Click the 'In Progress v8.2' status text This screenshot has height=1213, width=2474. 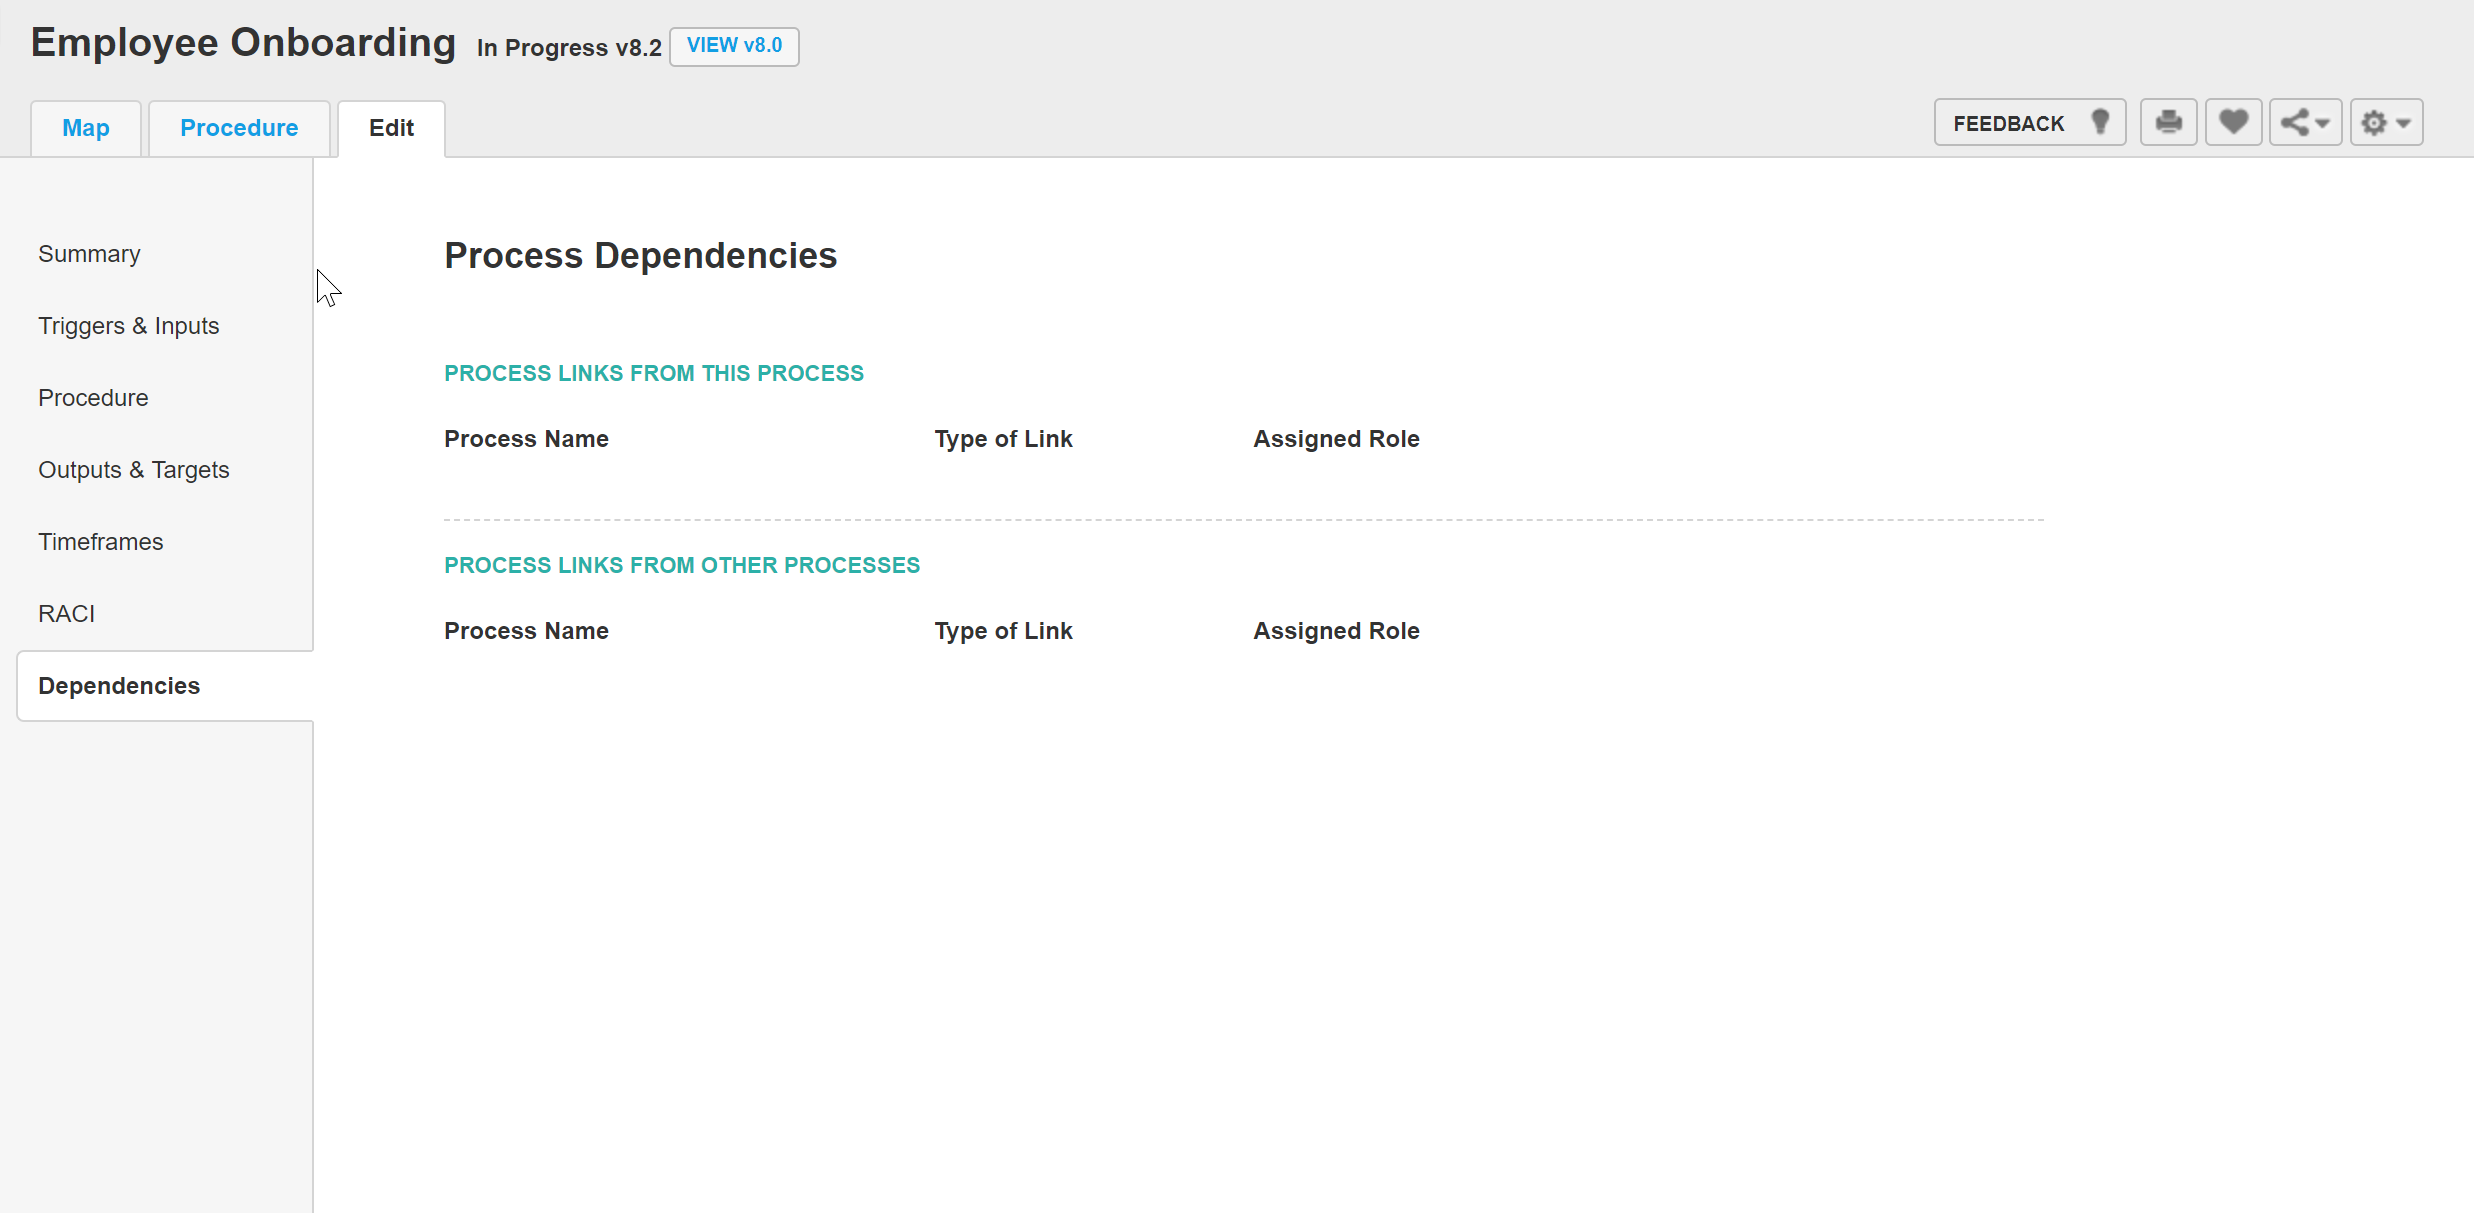(x=569, y=48)
